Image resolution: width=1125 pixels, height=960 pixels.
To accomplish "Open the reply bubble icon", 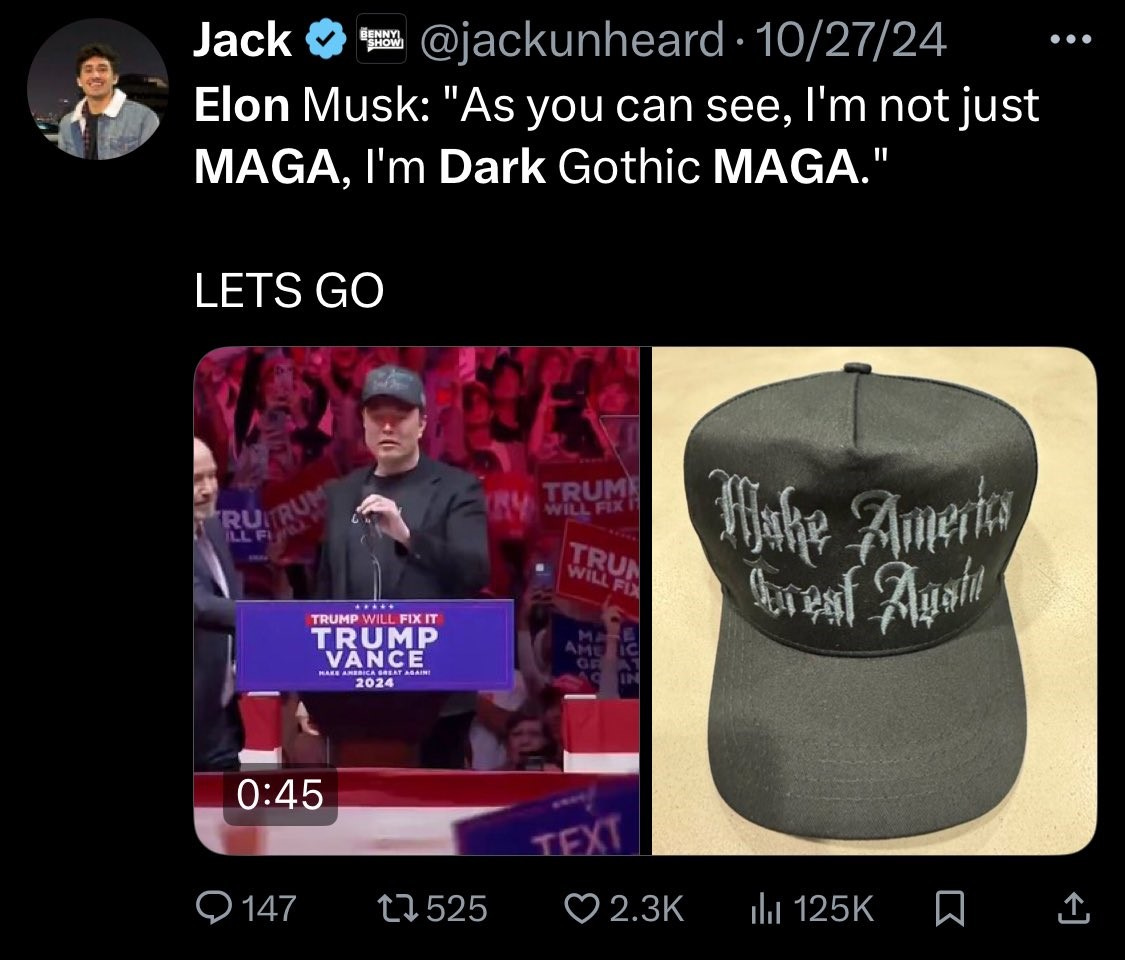I will tap(212, 908).
